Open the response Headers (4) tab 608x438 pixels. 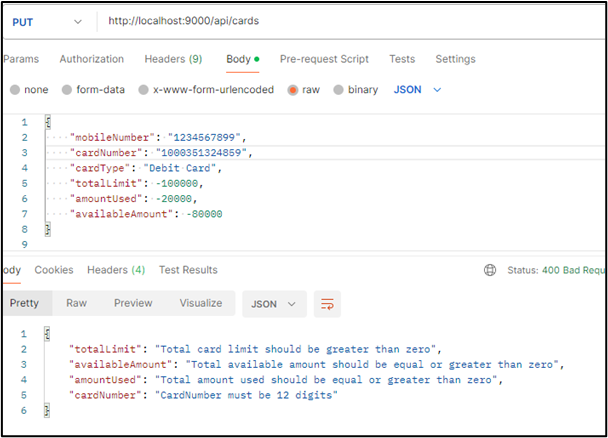[116, 270]
